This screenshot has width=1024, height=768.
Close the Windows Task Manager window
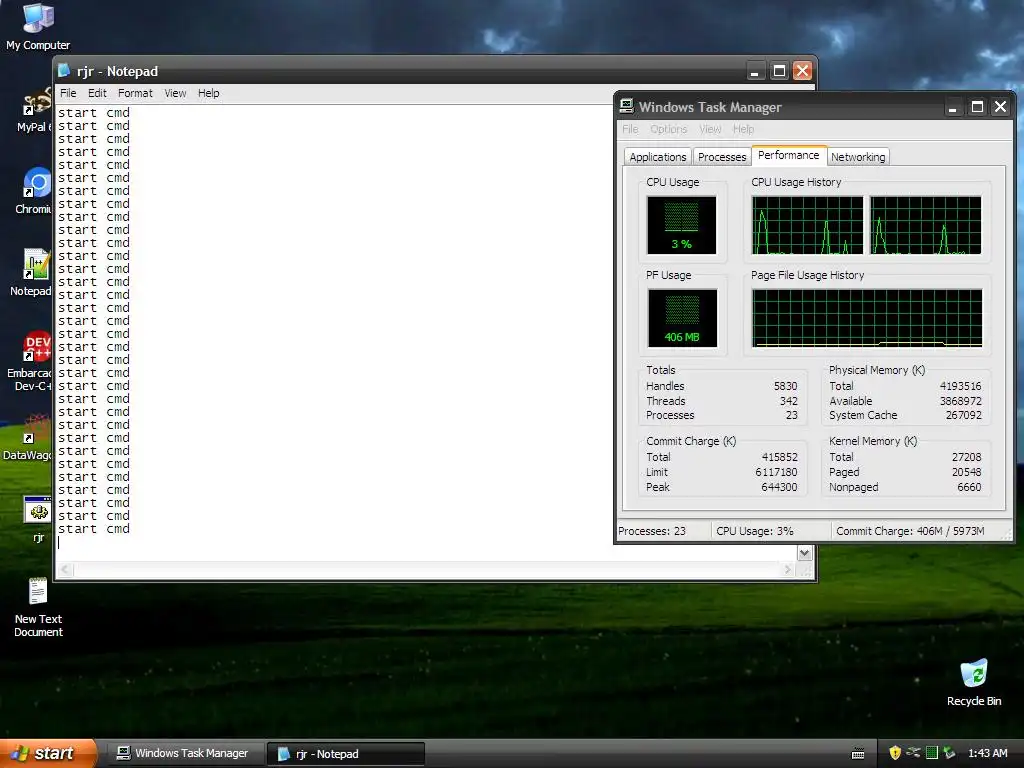[1000, 106]
